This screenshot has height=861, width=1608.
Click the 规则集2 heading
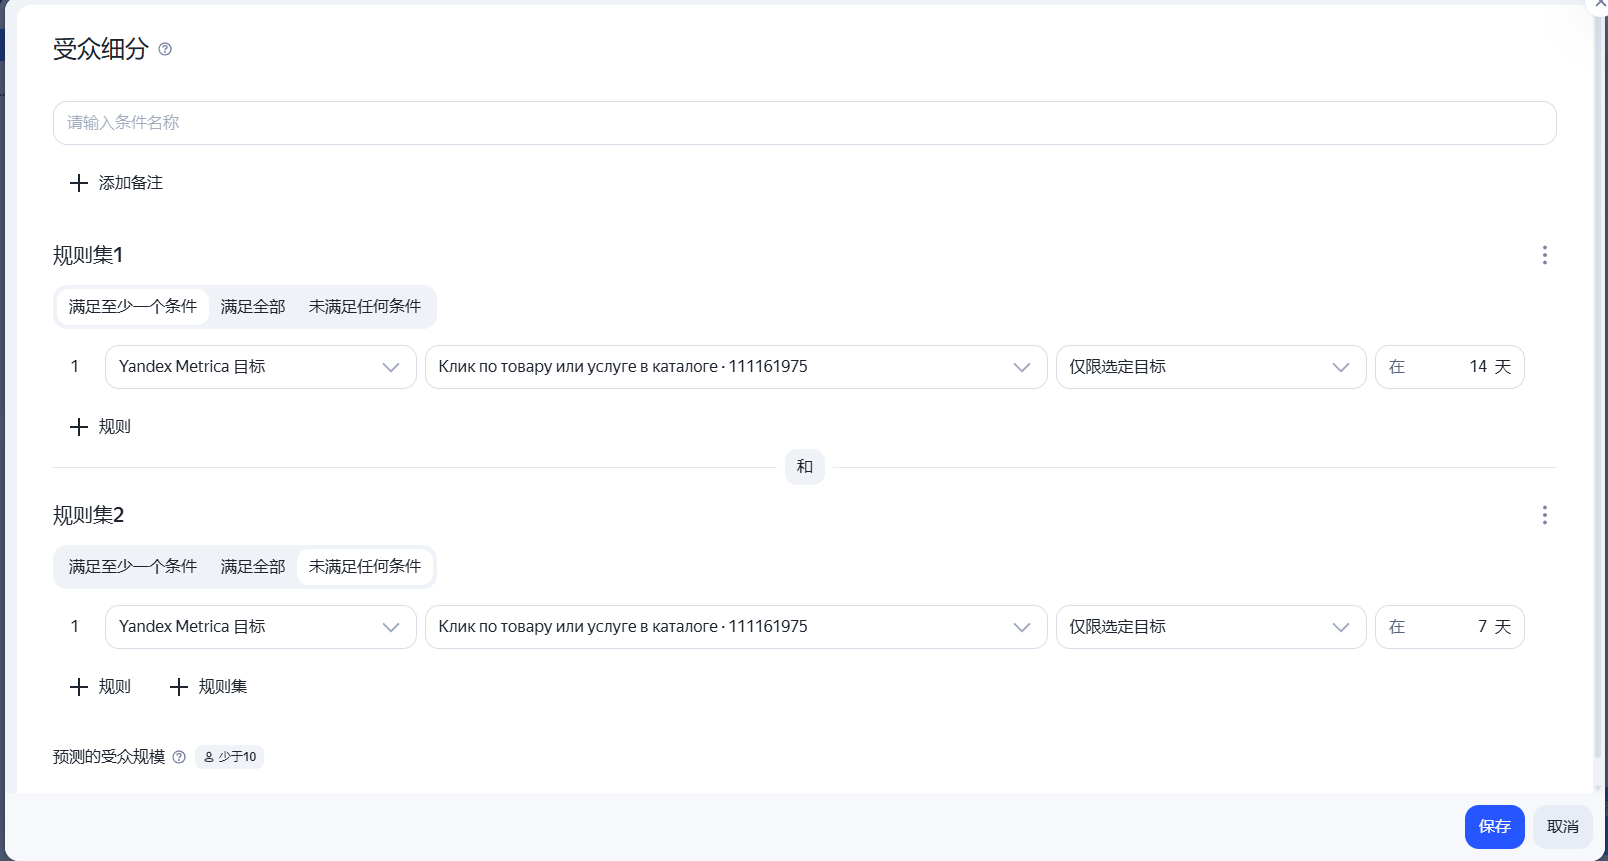click(88, 515)
